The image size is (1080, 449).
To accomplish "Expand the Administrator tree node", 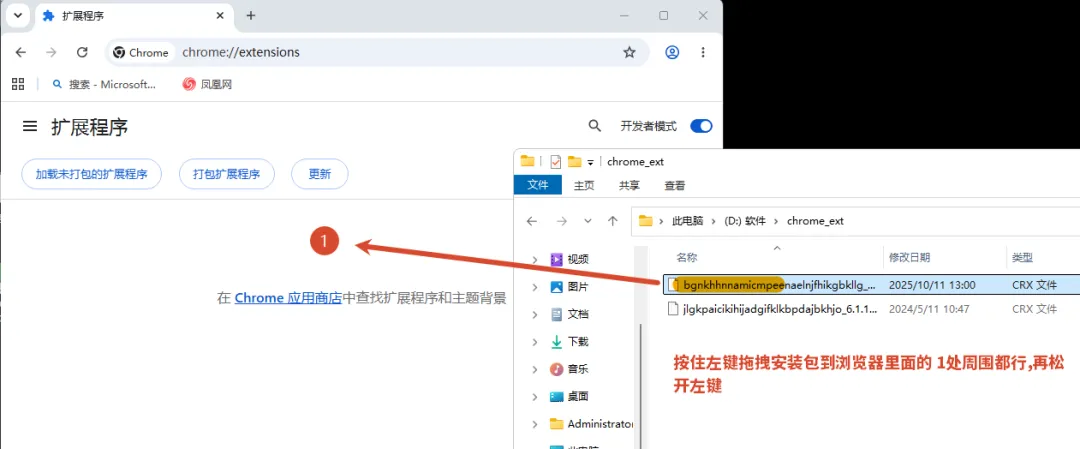I will (534, 424).
